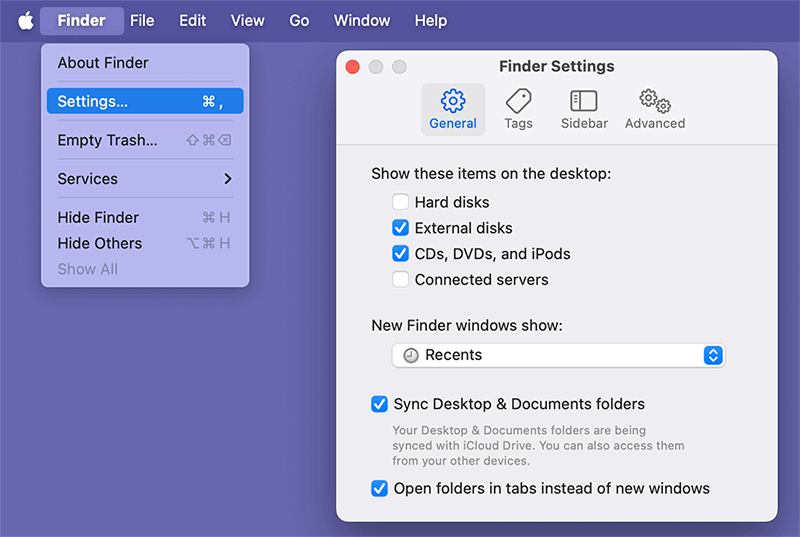The width and height of the screenshot is (800, 537).
Task: Select Hide Others menu item
Action: (x=145, y=243)
